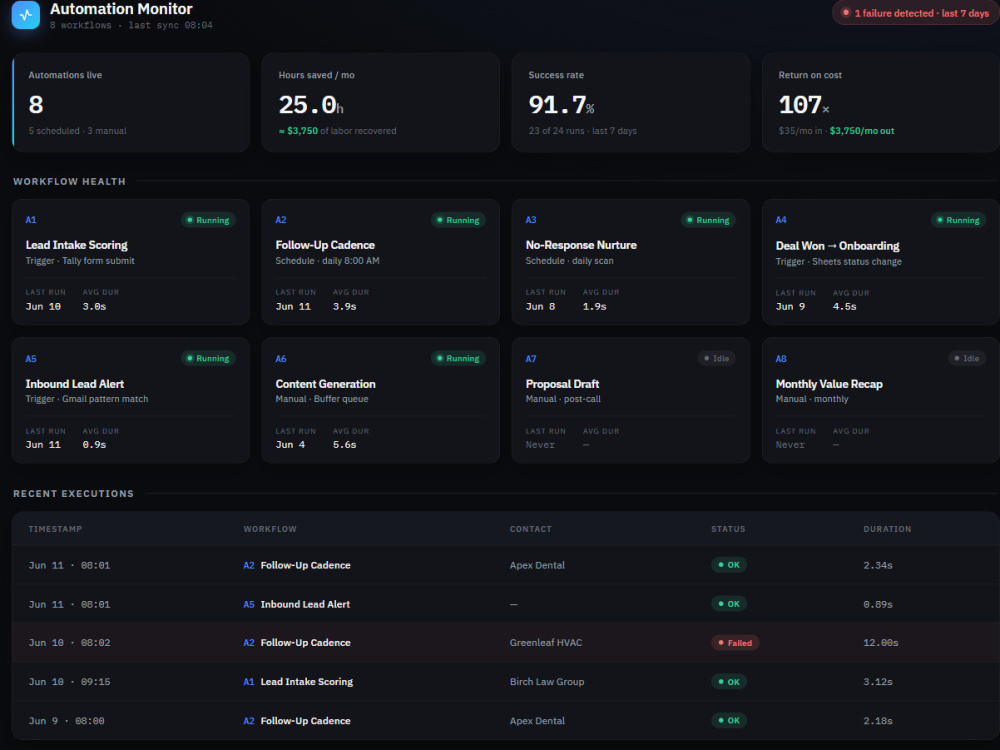The height and width of the screenshot is (750, 1000).
Task: Select the Automations live stat card value 8
Action: tap(36, 105)
